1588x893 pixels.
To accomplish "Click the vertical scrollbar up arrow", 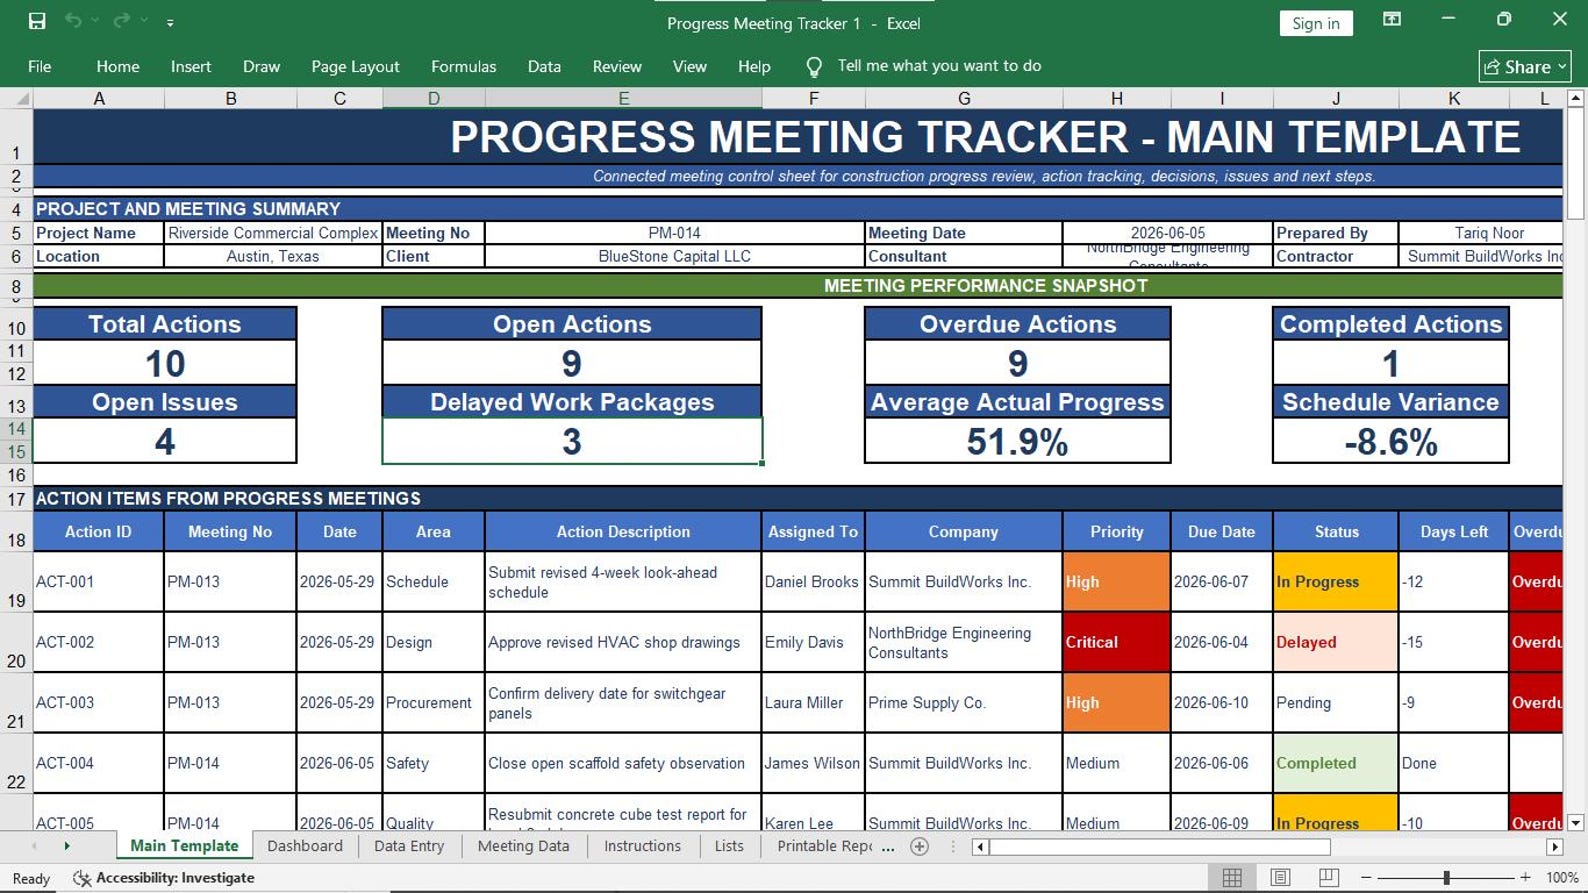I will 1575,98.
